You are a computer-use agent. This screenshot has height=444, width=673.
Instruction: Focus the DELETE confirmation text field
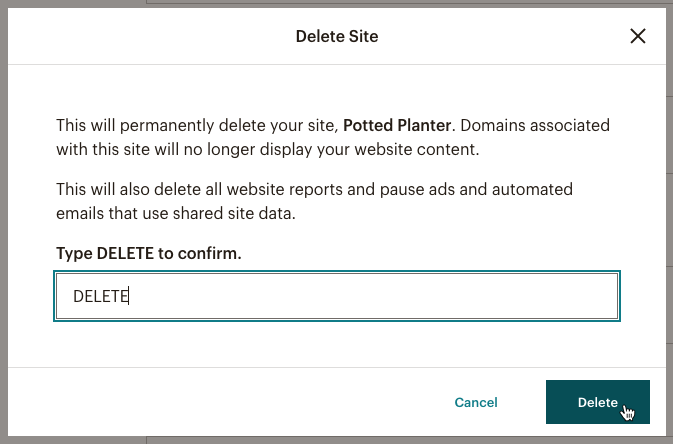click(x=337, y=296)
